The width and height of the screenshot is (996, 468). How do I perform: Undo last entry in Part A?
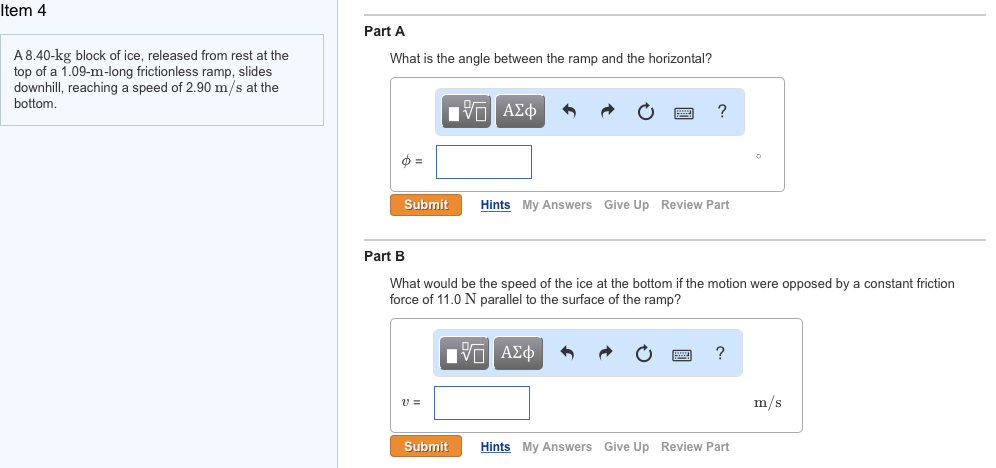(x=570, y=111)
